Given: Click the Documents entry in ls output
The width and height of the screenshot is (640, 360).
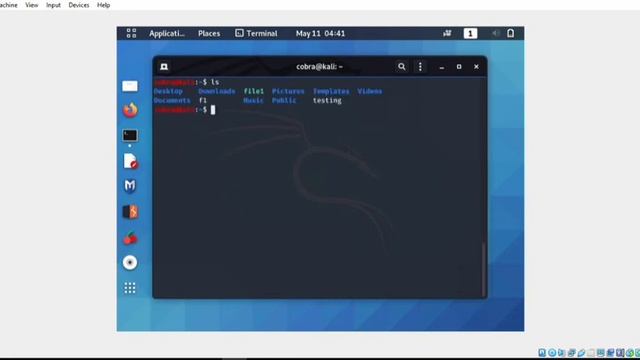Looking at the screenshot, I should [x=172, y=100].
